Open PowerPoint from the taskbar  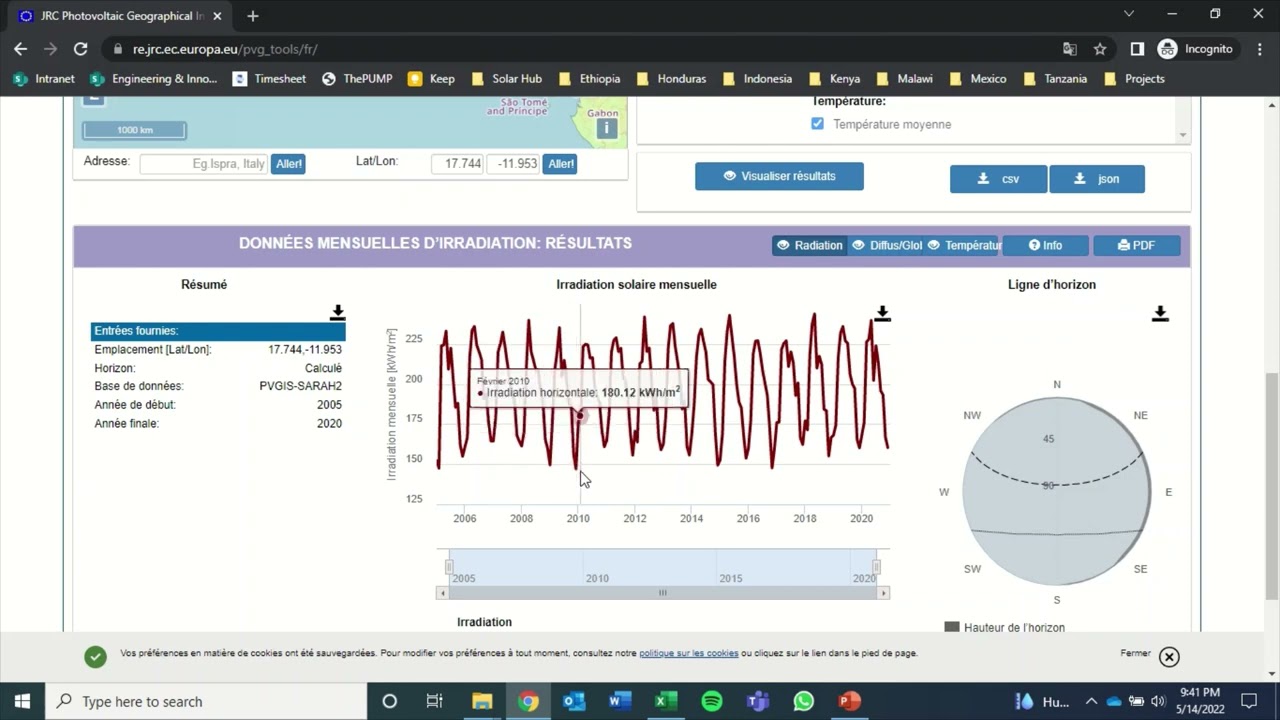coord(849,701)
